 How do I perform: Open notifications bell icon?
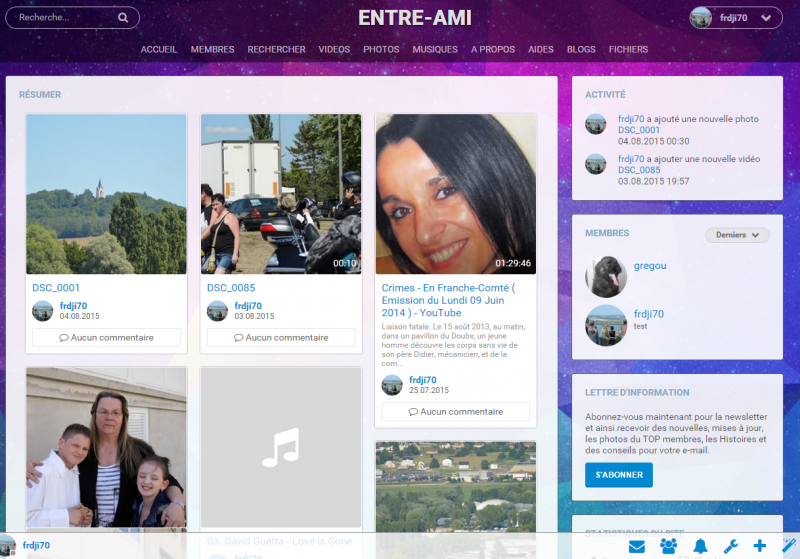(700, 546)
